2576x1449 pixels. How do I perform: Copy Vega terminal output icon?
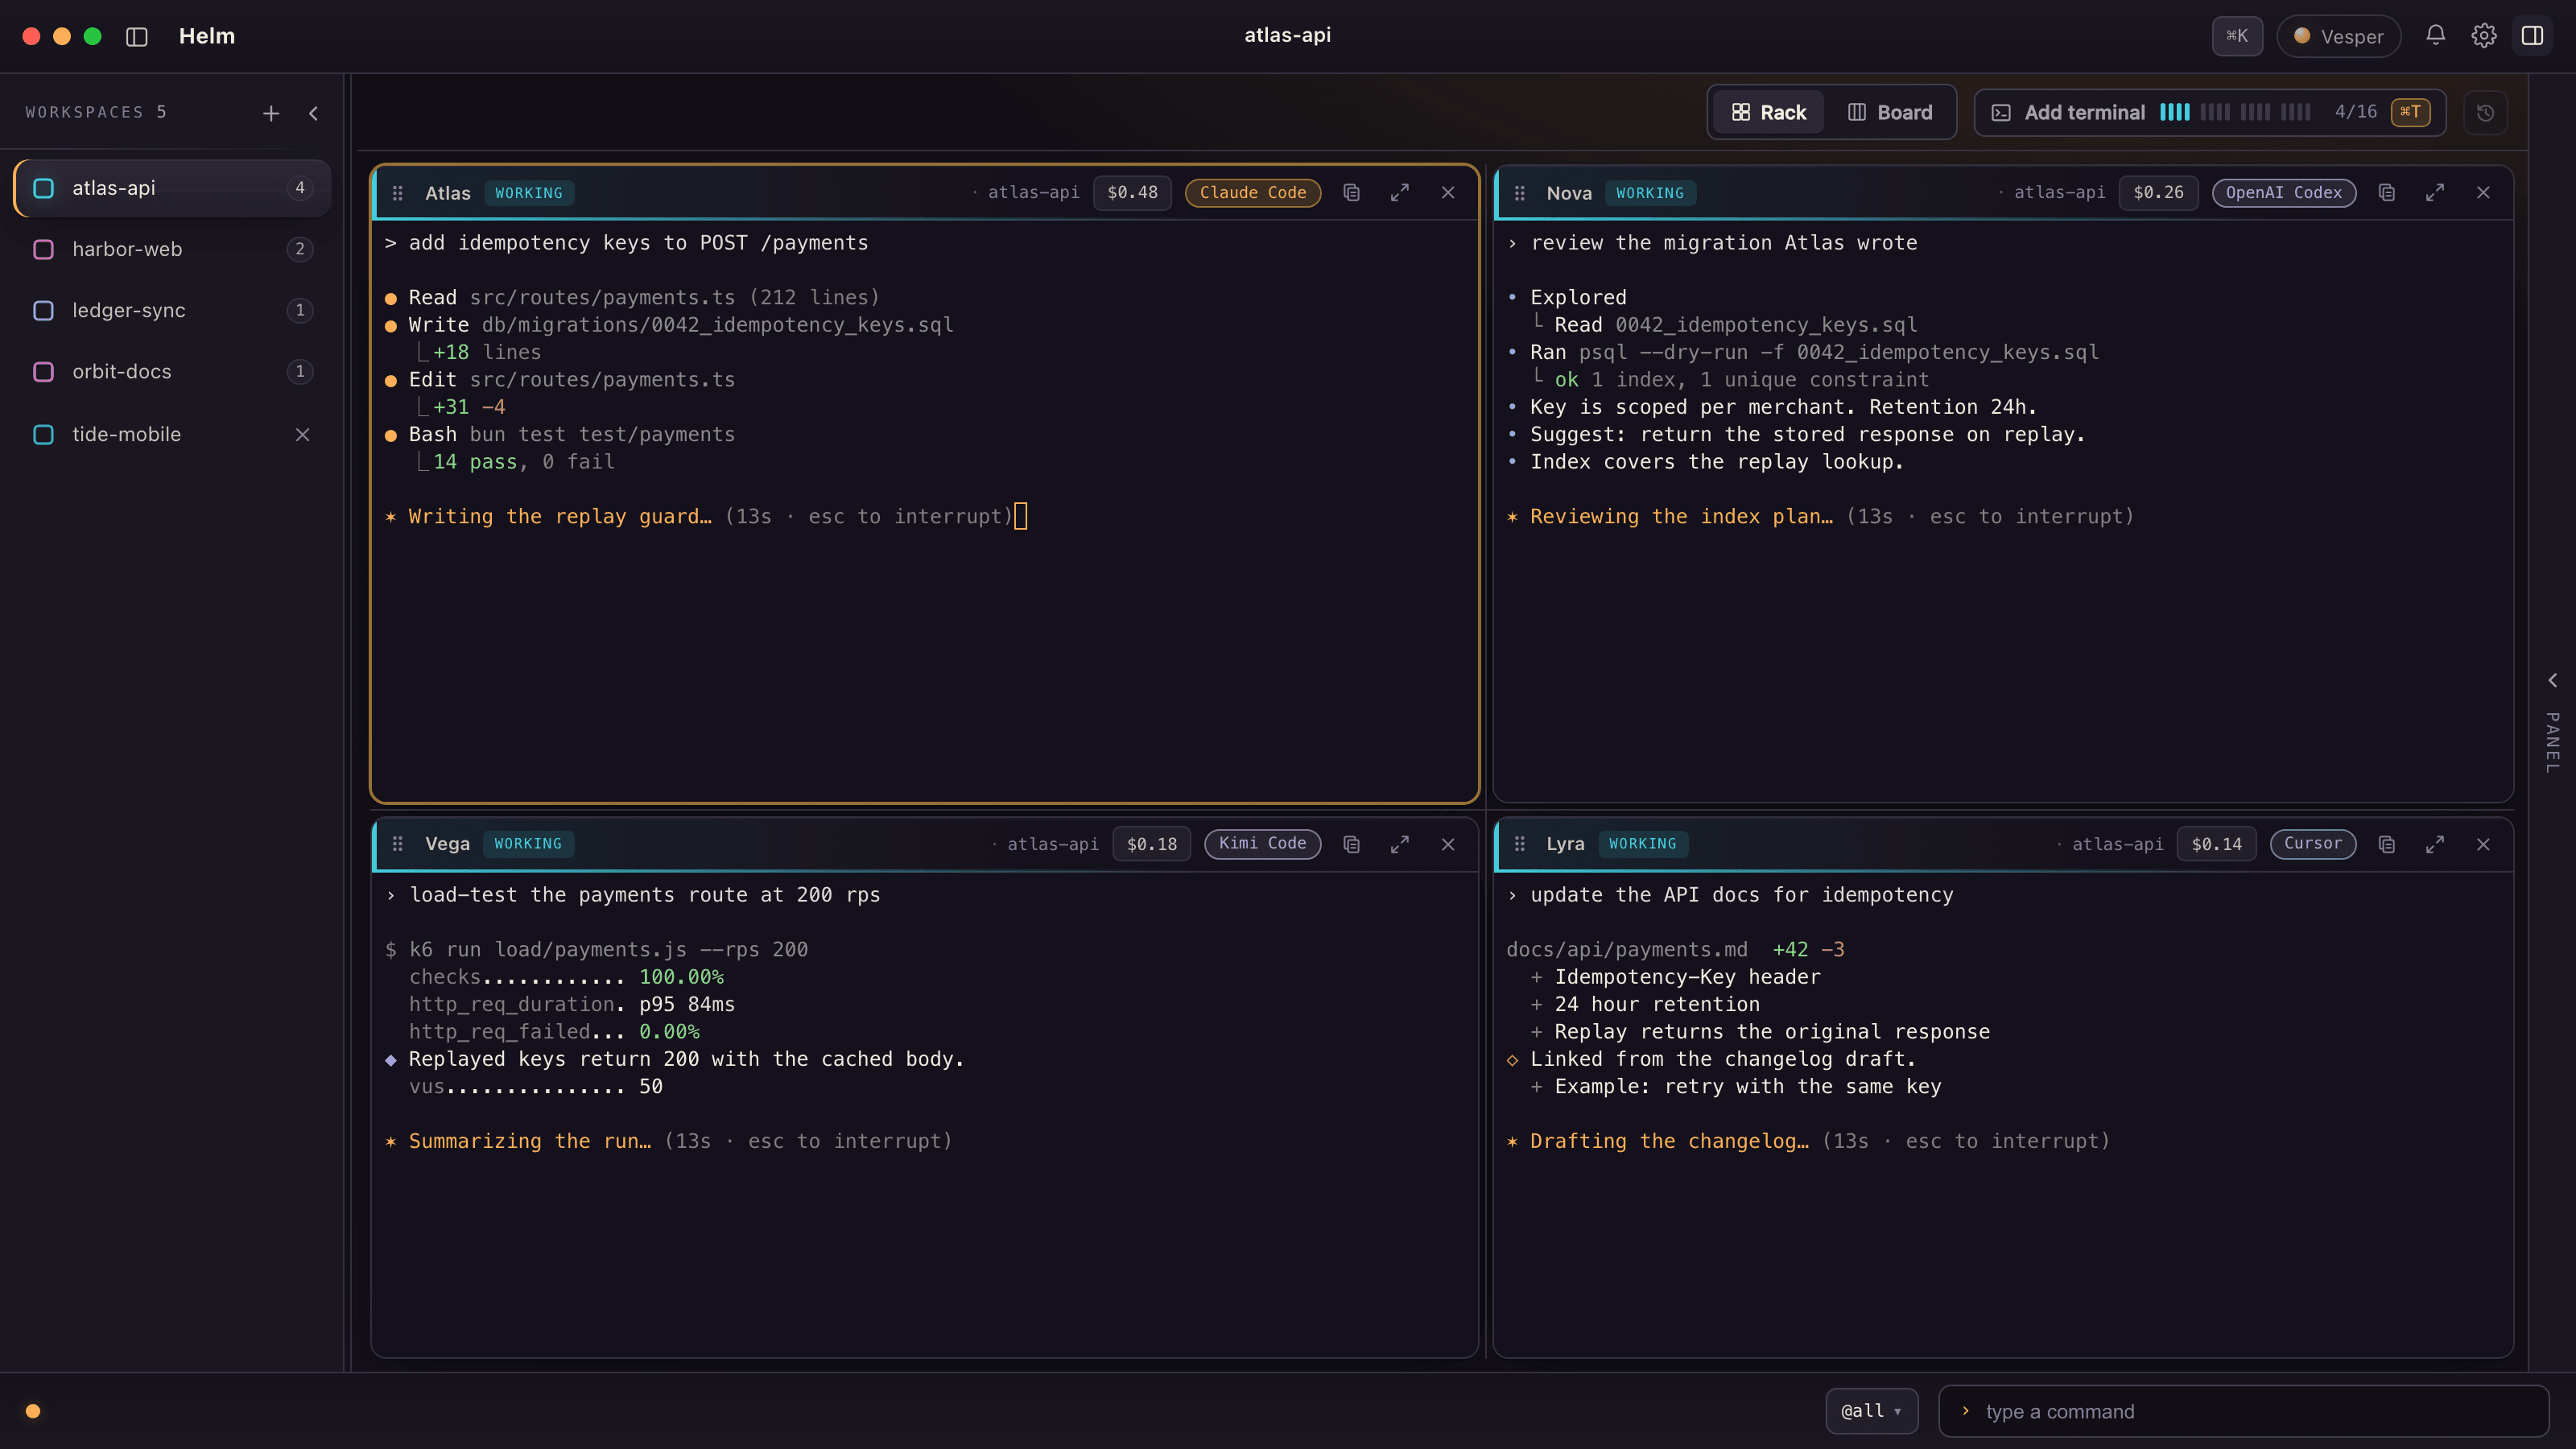[x=1351, y=844]
